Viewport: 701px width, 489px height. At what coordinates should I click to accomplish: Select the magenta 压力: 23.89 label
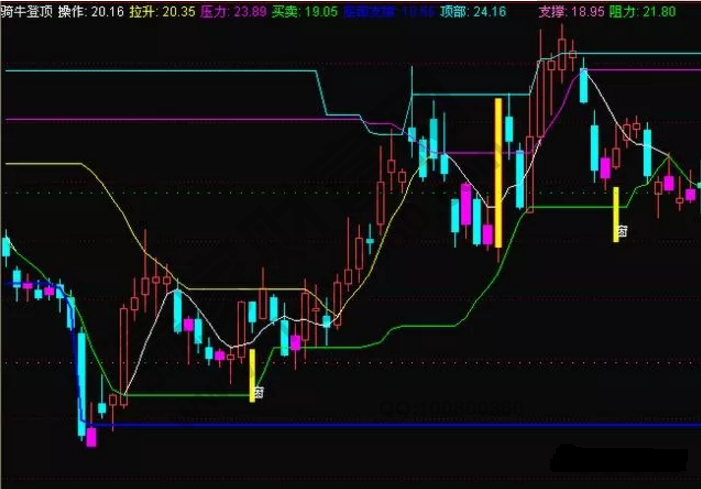(x=233, y=11)
